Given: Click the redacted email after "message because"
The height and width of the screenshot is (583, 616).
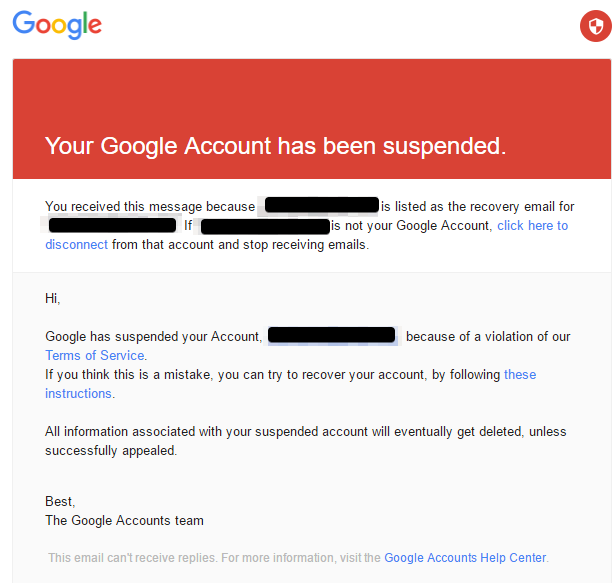Looking at the screenshot, I should click(x=321, y=206).
